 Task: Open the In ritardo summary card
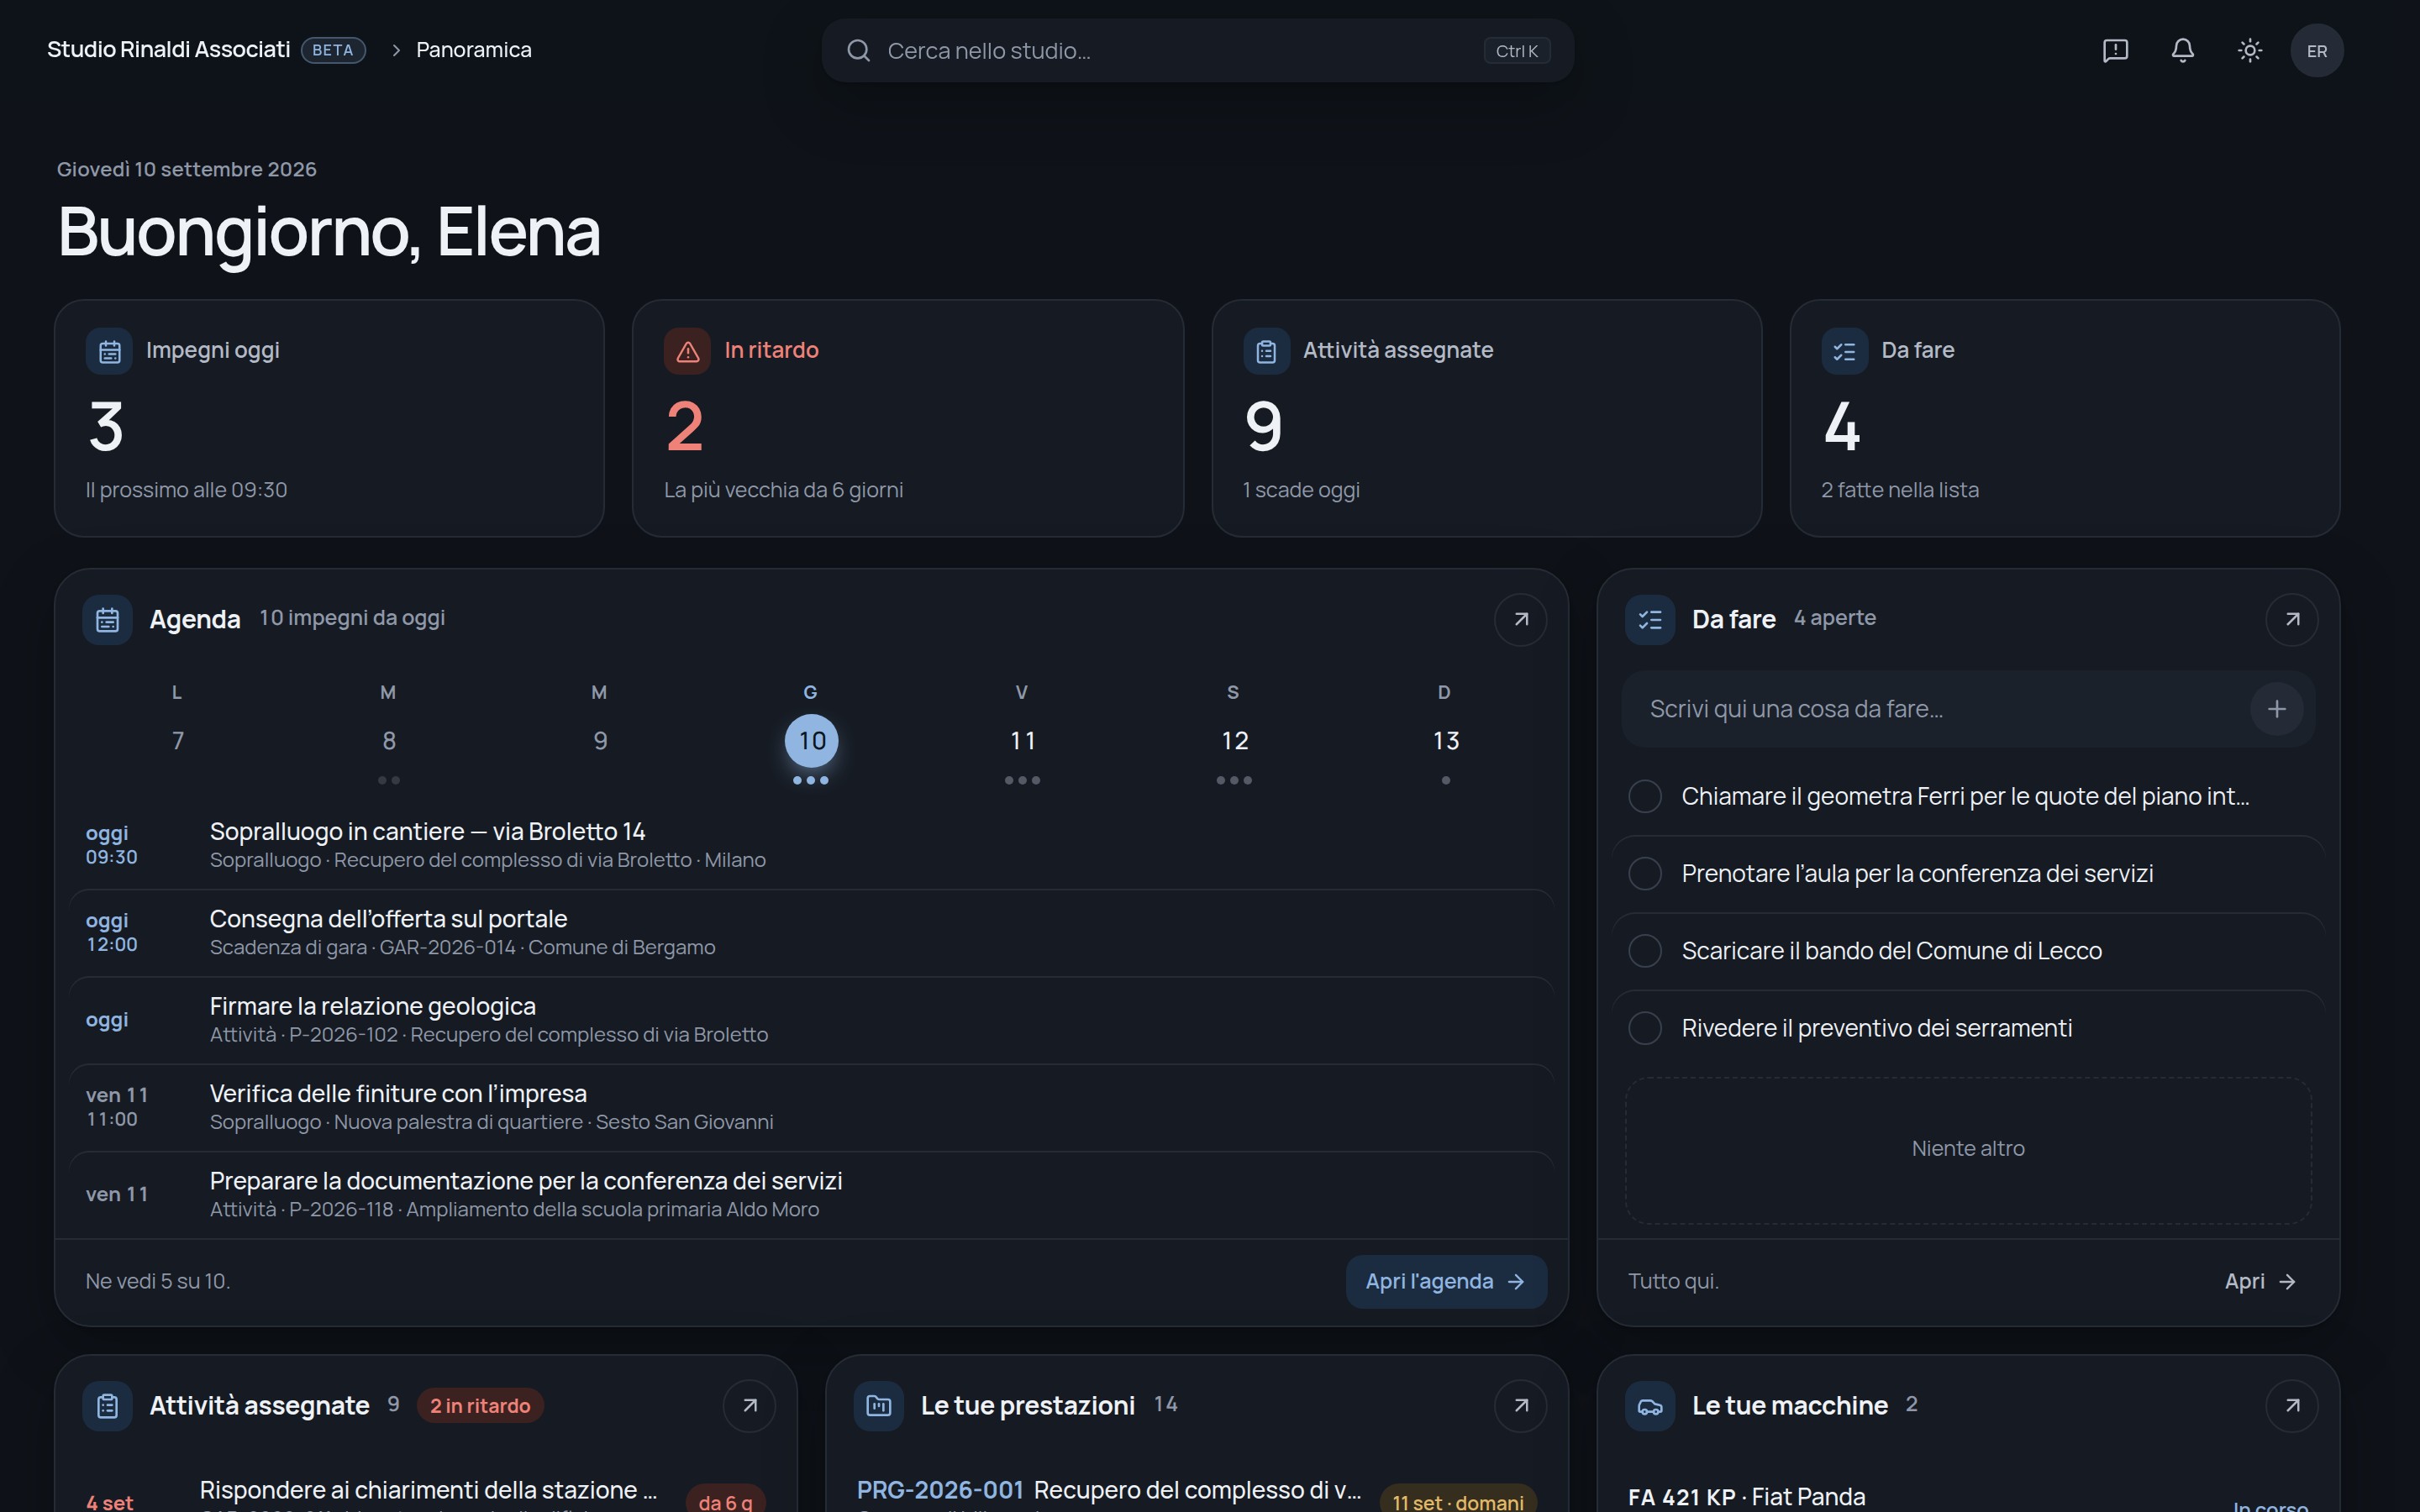point(908,418)
